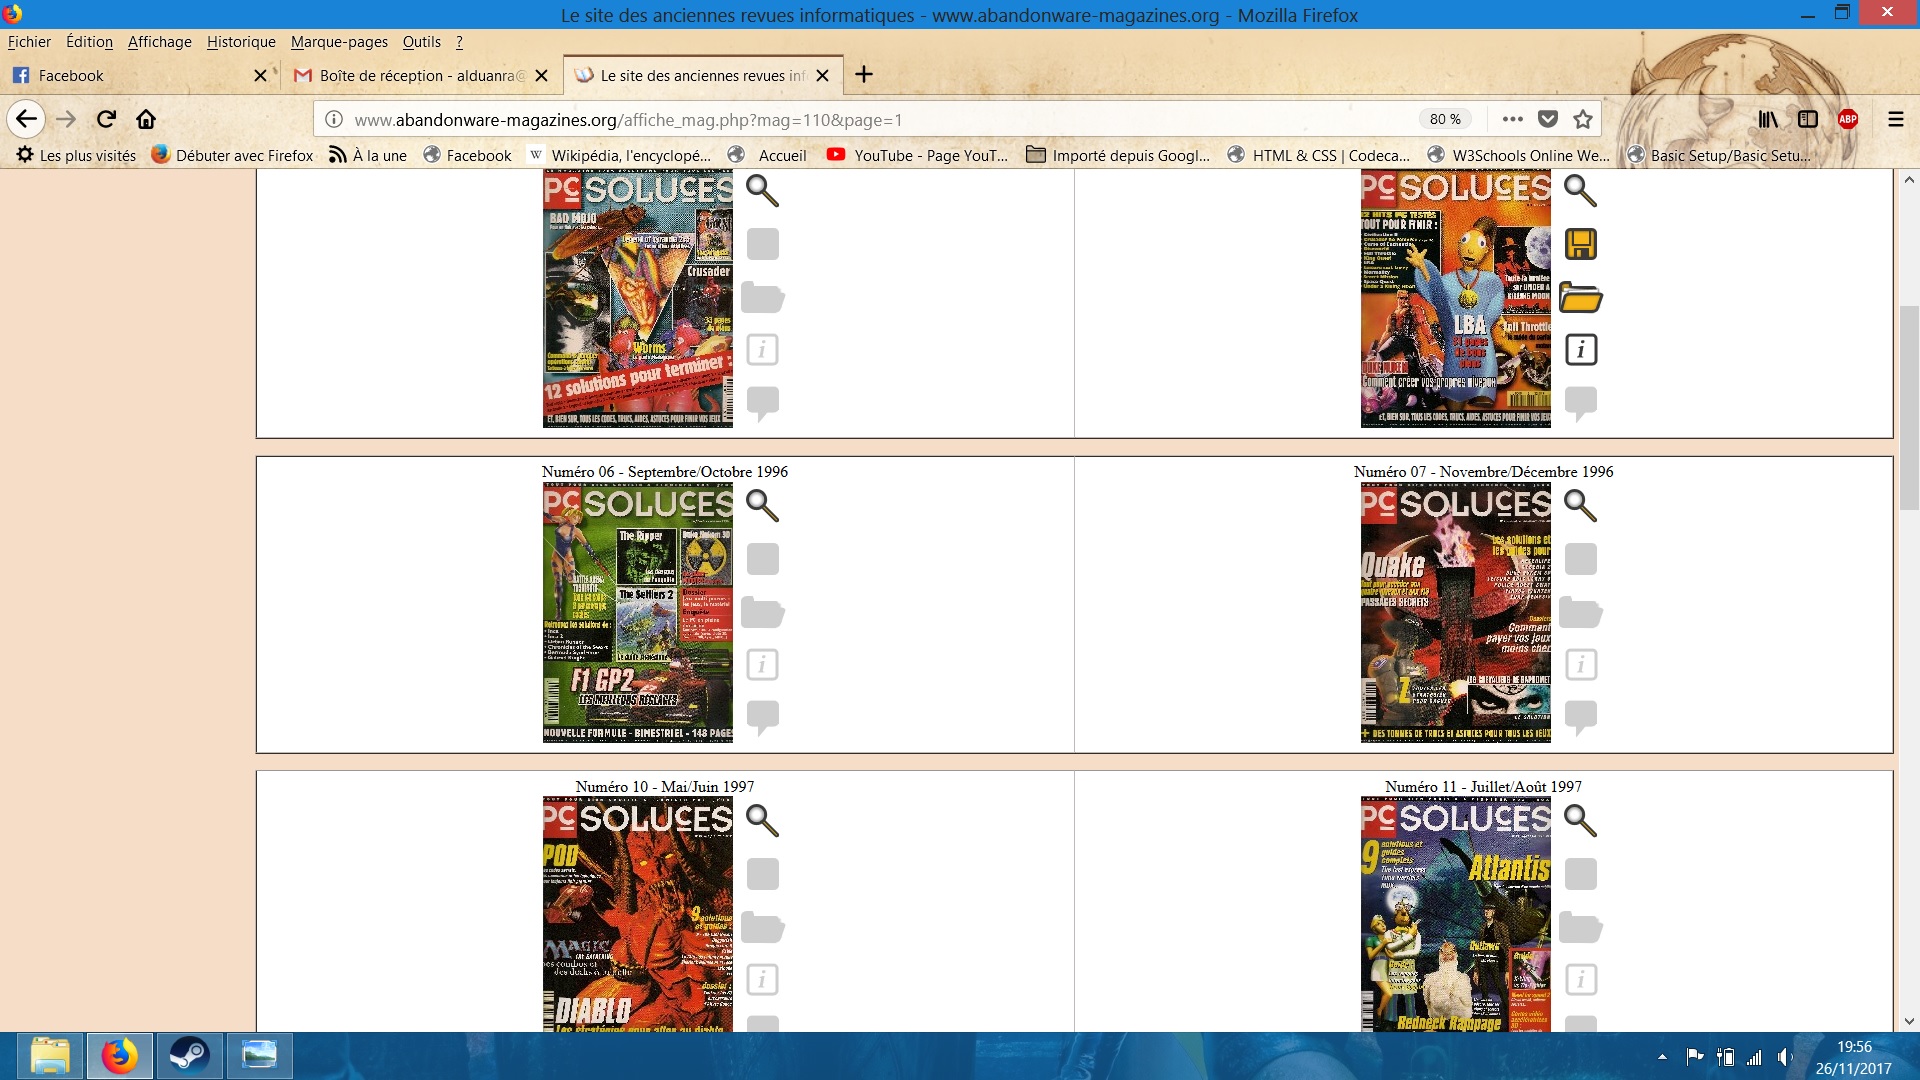1920x1080 pixels.
Task: Expand the page actions three-dots menu
Action: [x=1512, y=119]
